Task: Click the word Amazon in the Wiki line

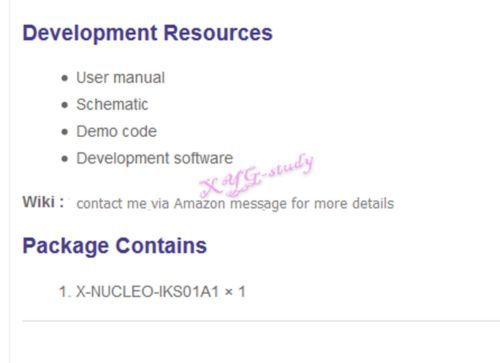Action: (x=199, y=203)
